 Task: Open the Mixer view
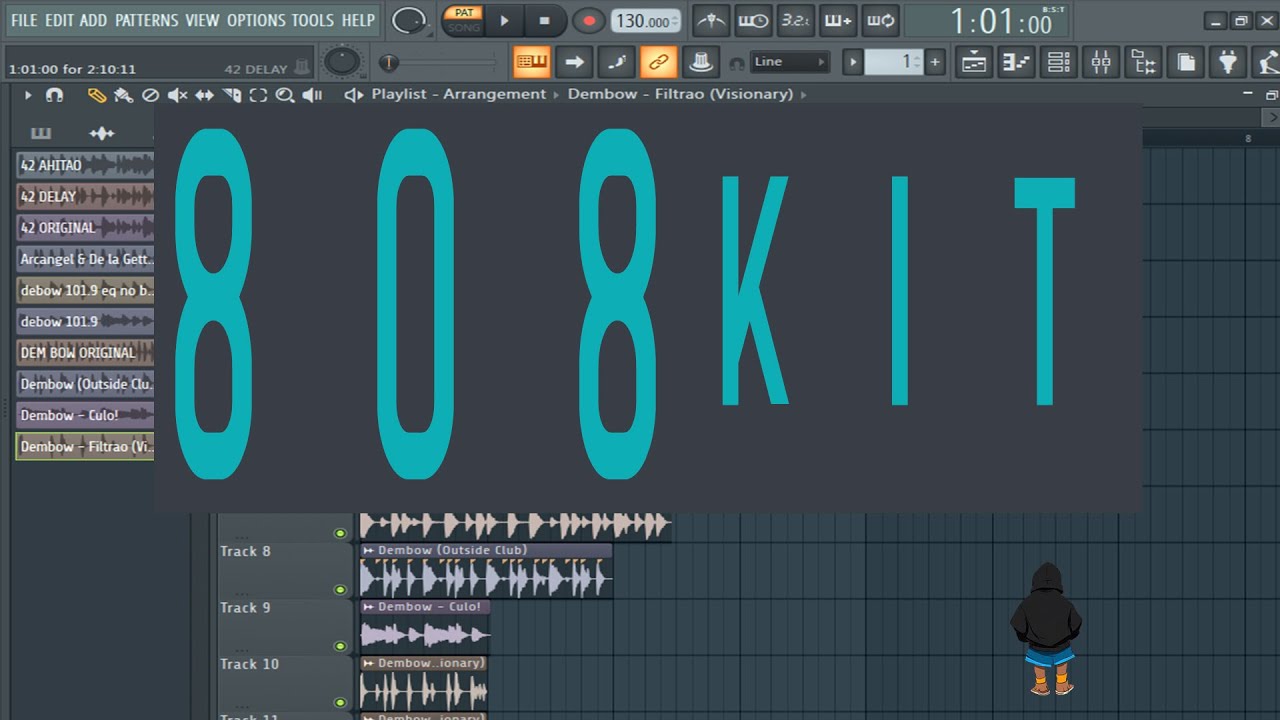pyautogui.click(x=1101, y=62)
